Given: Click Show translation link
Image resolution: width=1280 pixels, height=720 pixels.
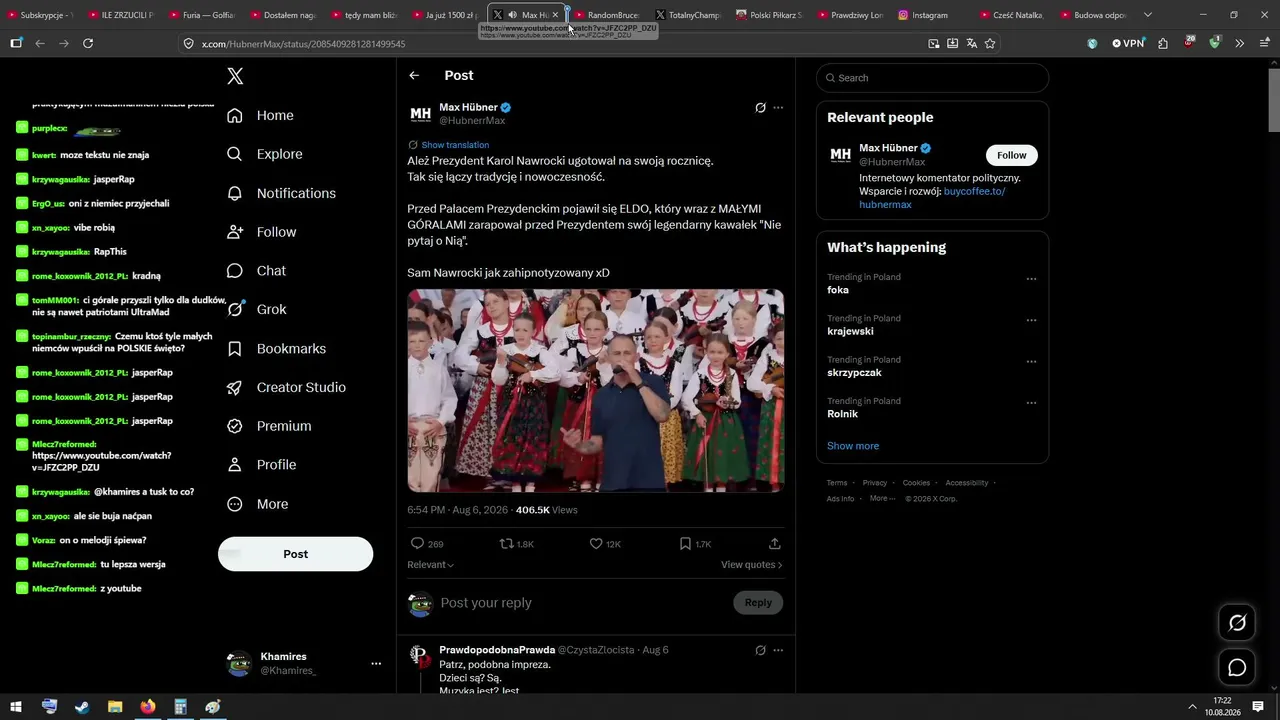Looking at the screenshot, I should [455, 145].
